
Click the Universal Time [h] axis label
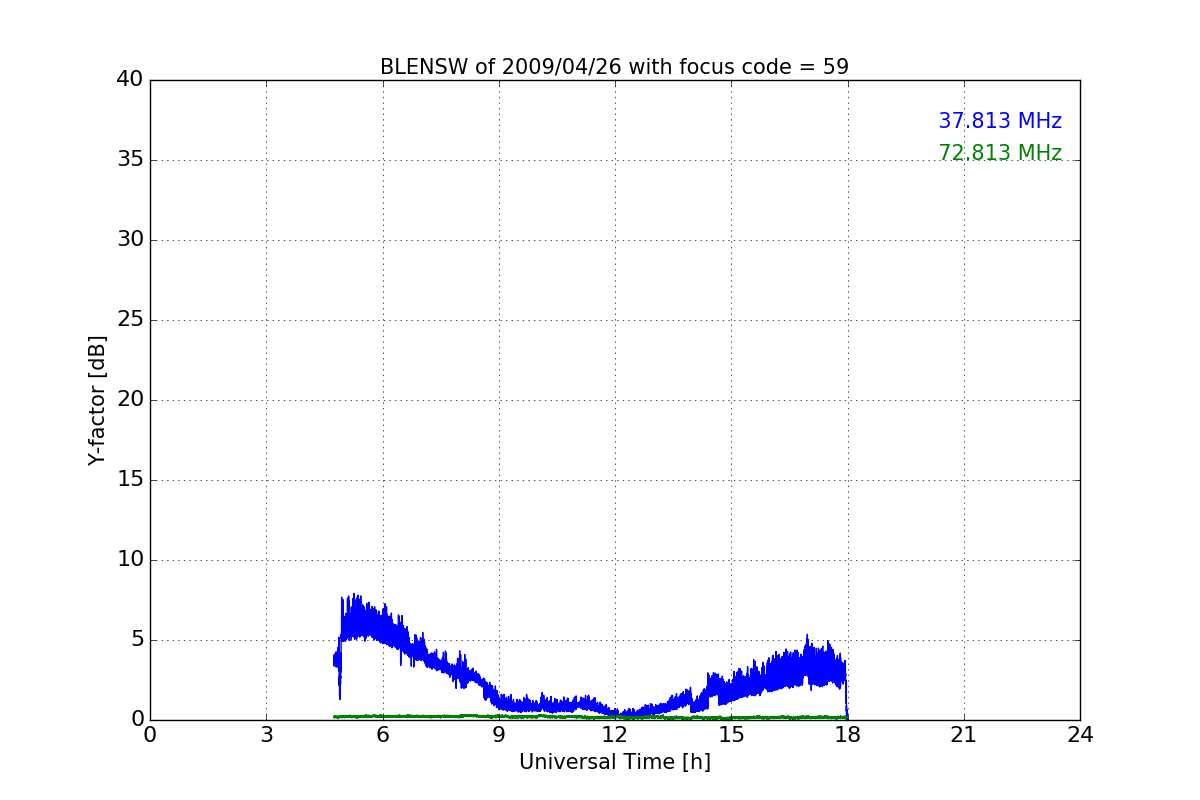614,762
